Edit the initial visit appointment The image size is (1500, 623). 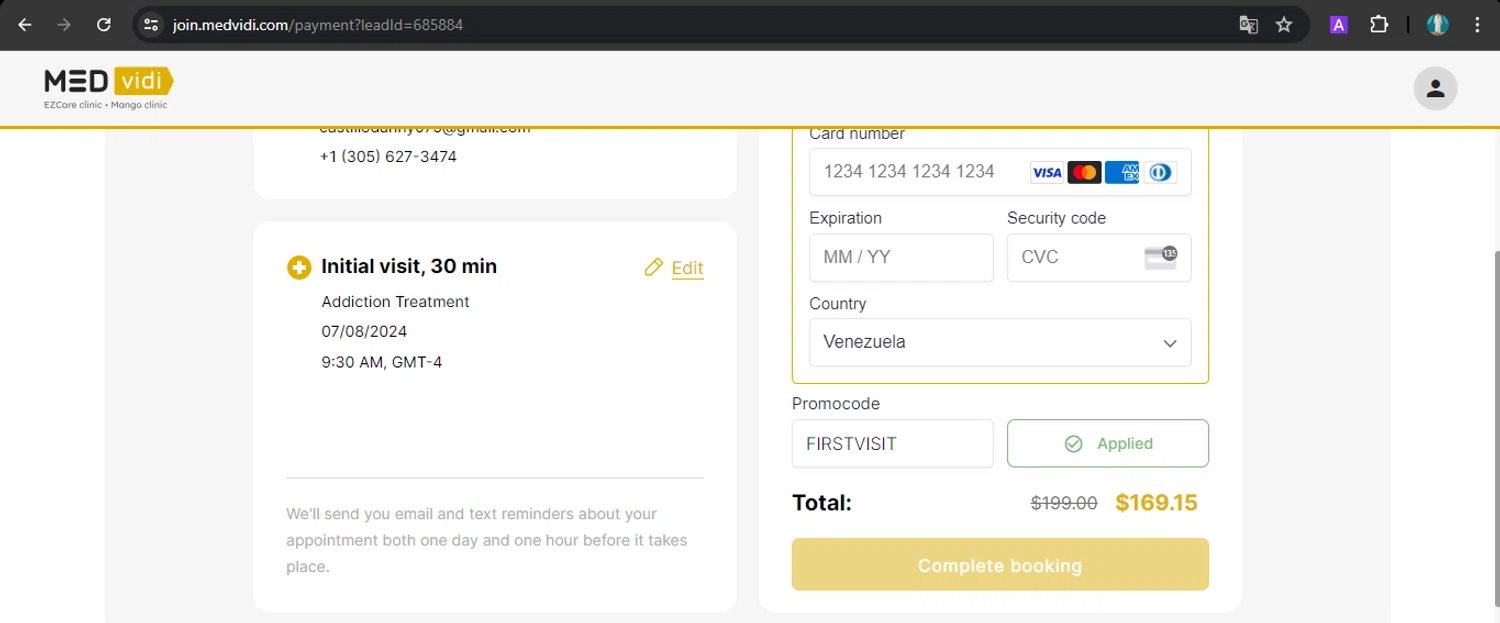(x=688, y=268)
